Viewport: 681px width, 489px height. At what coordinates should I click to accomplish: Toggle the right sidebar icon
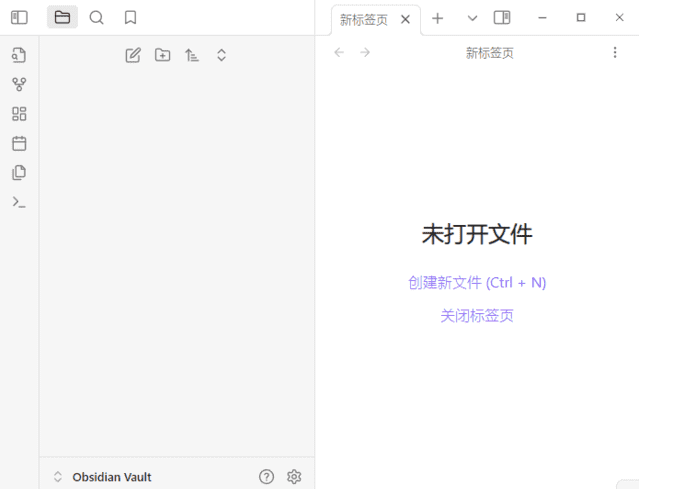click(x=502, y=18)
